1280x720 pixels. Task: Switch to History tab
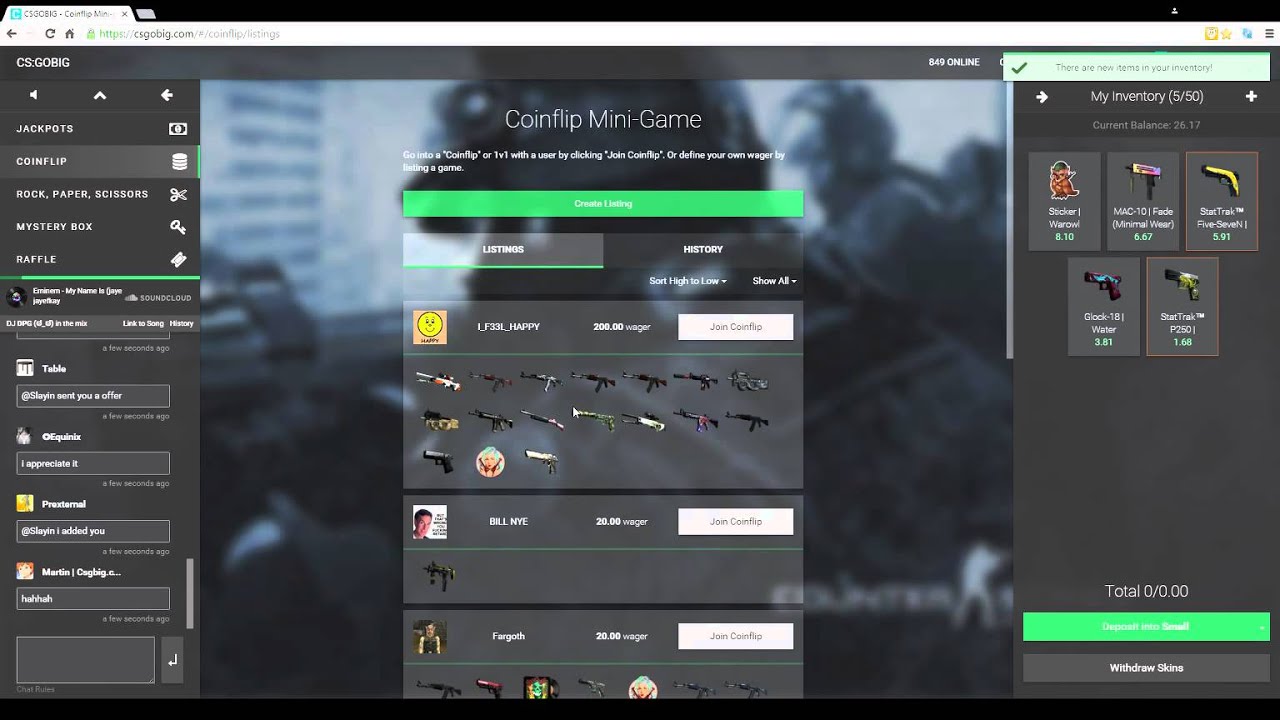tap(703, 250)
